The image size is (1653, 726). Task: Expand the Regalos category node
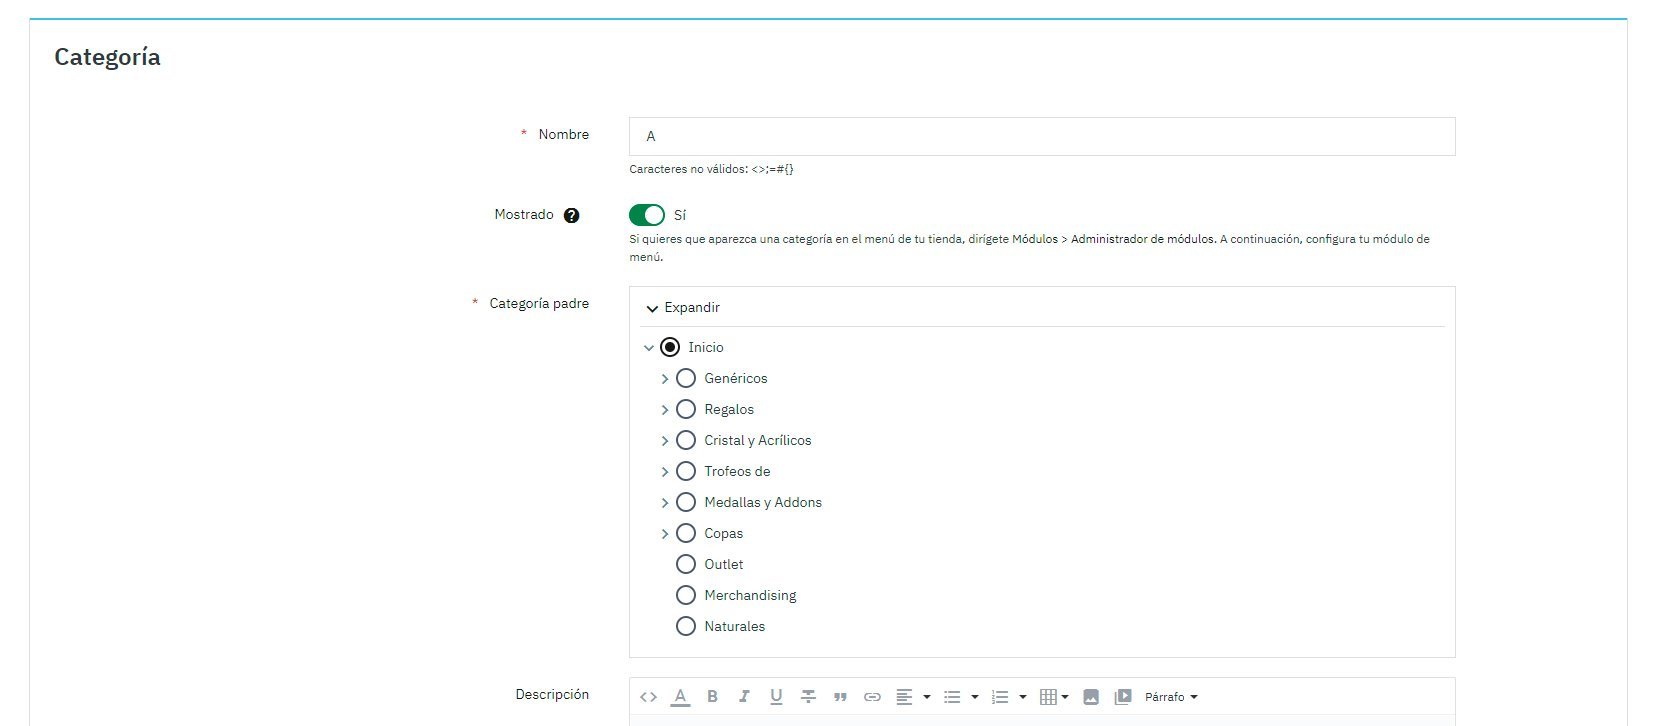(x=665, y=410)
